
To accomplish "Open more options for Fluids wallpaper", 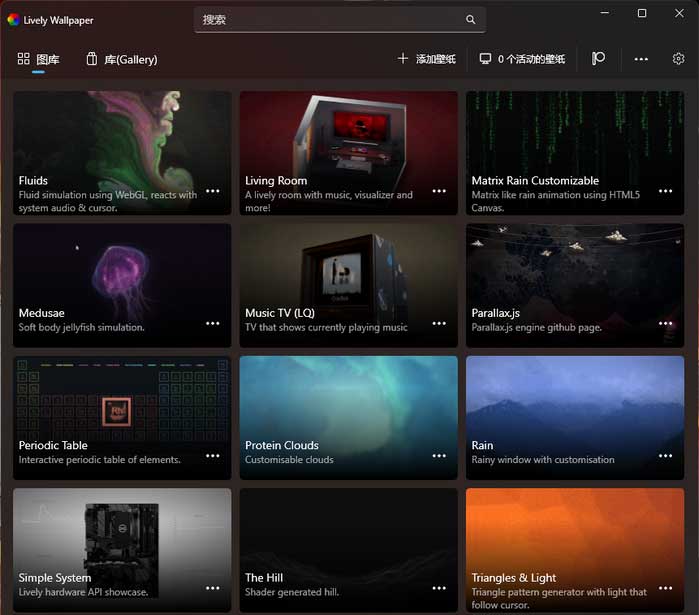I will 213,191.
